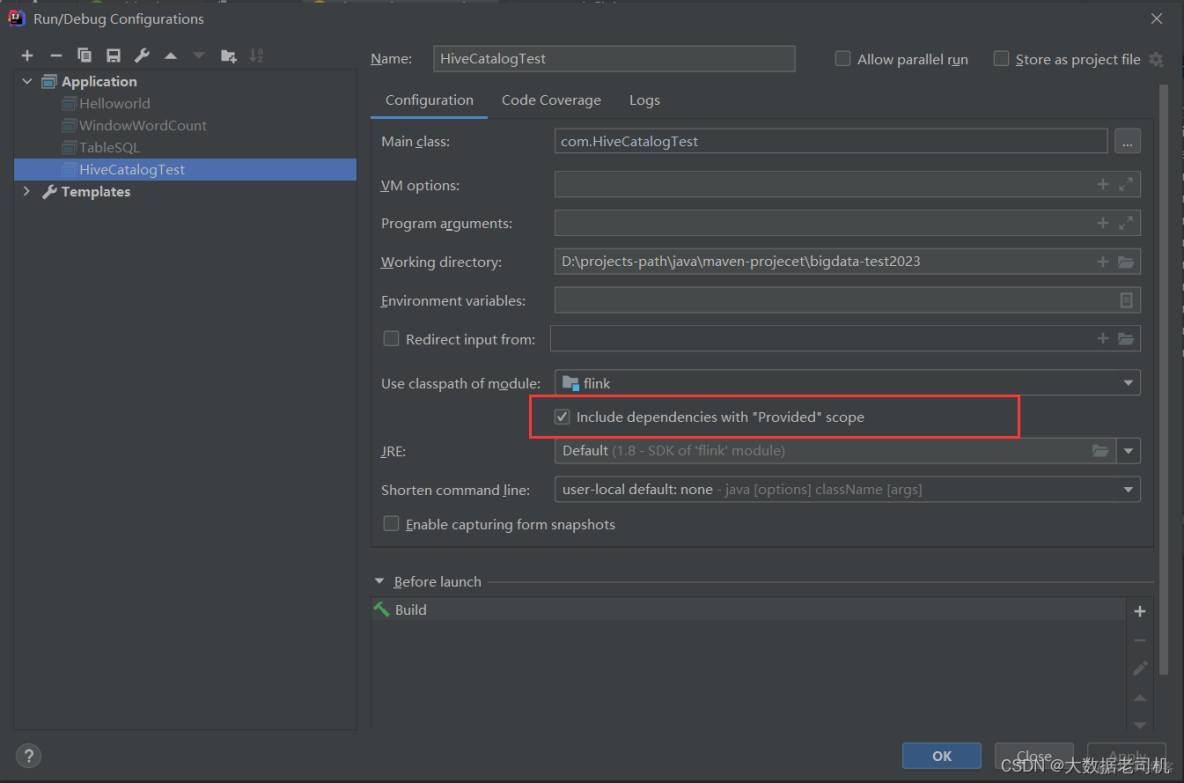This screenshot has width=1184, height=783.
Task: Add a new run configuration
Action: tap(27, 55)
